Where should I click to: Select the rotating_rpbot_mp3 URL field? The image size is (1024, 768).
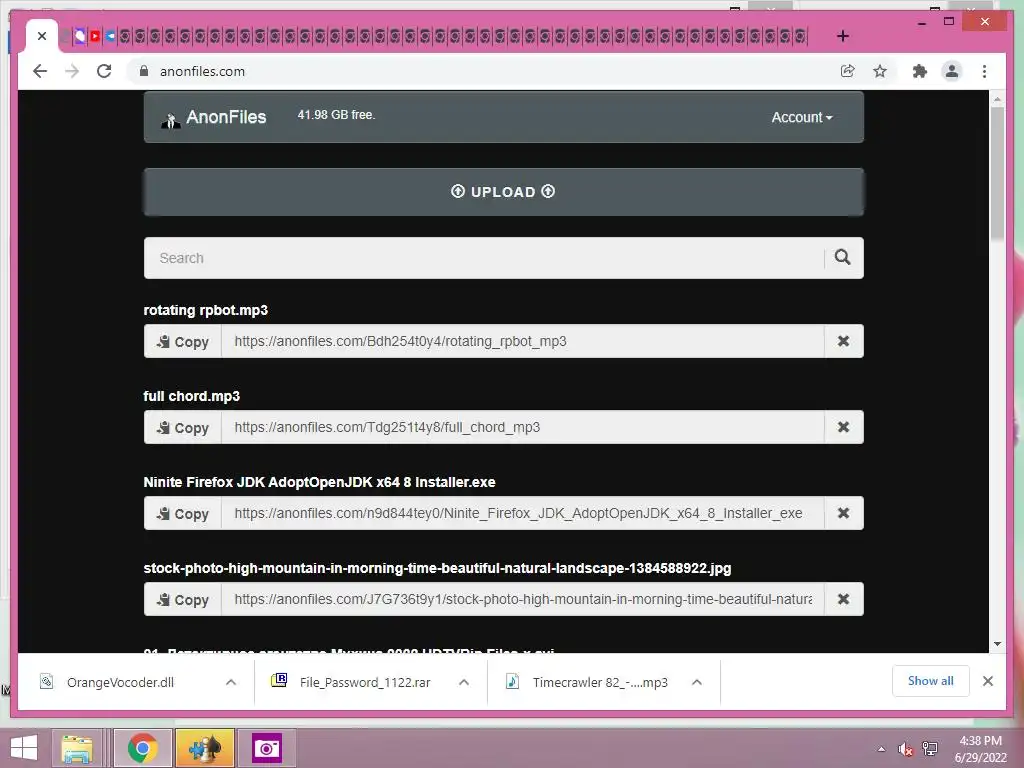pos(522,342)
